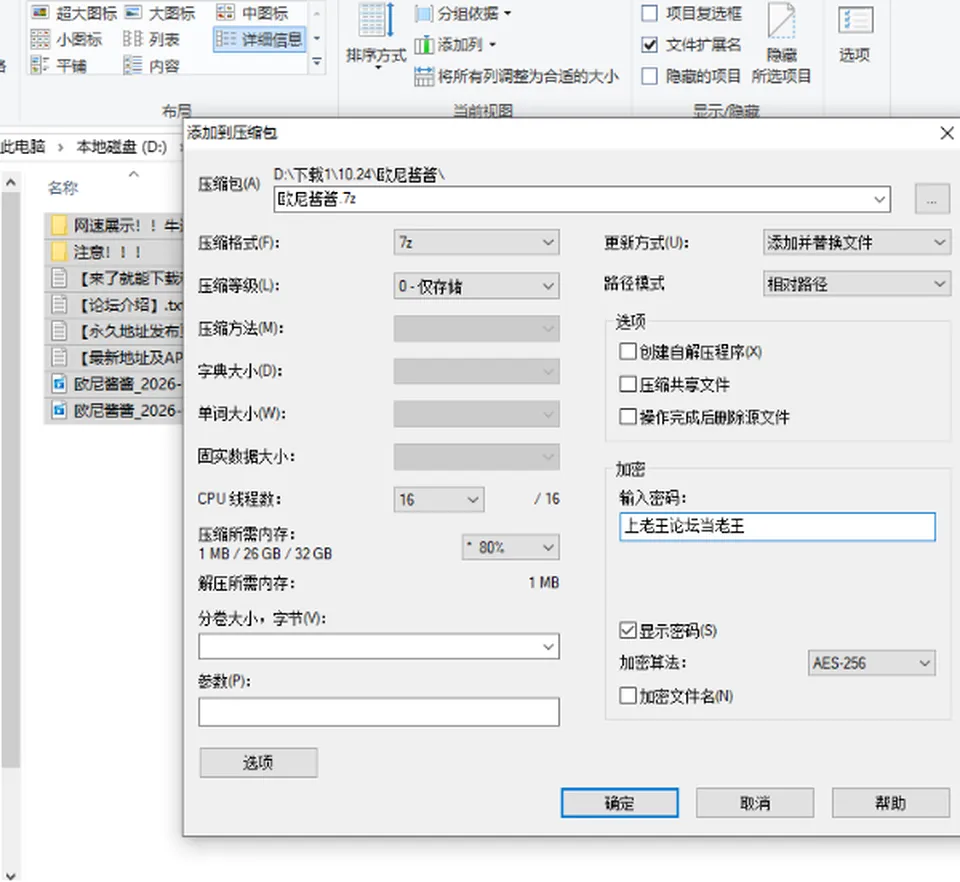960x882 pixels.
Task: Open add columns menu in Explorer ribbon
Action: click(456, 45)
